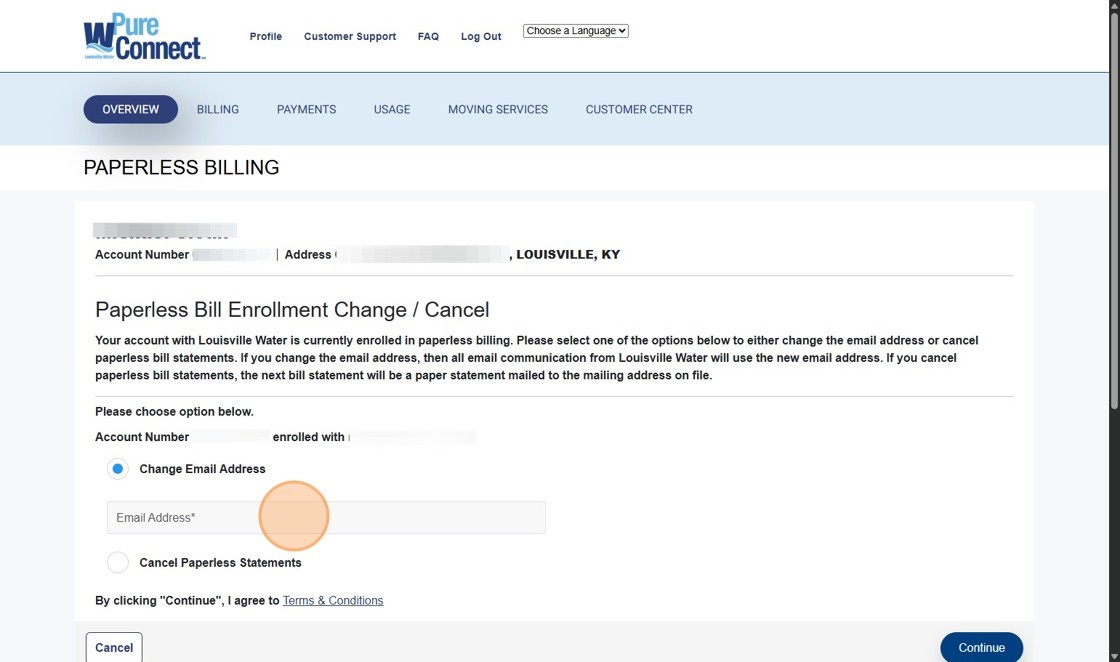Go to Customer Support
The image size is (1120, 662).
349,36
